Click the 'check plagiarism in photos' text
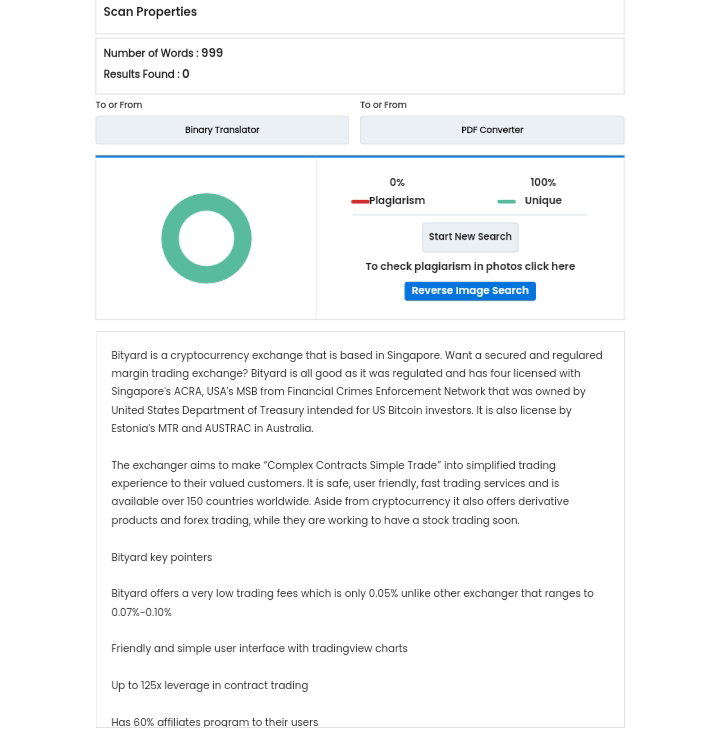720x733 pixels. click(x=470, y=266)
